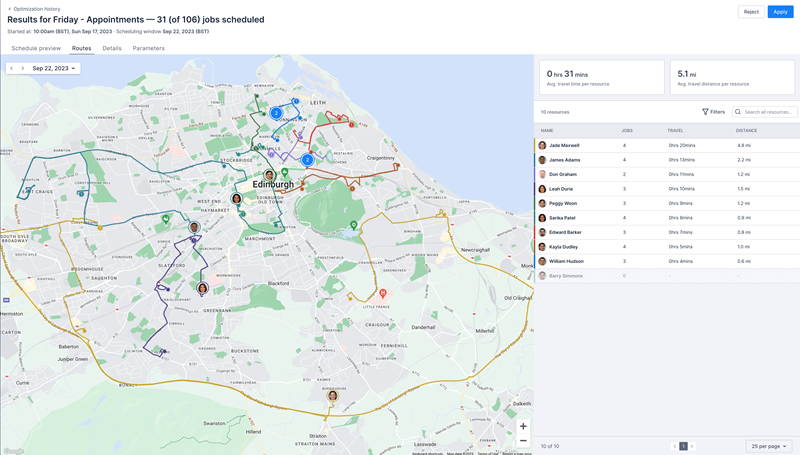Screen dimensions: 800x455
Task: Go back to Optimization history
Action: pyautogui.click(x=36, y=8)
